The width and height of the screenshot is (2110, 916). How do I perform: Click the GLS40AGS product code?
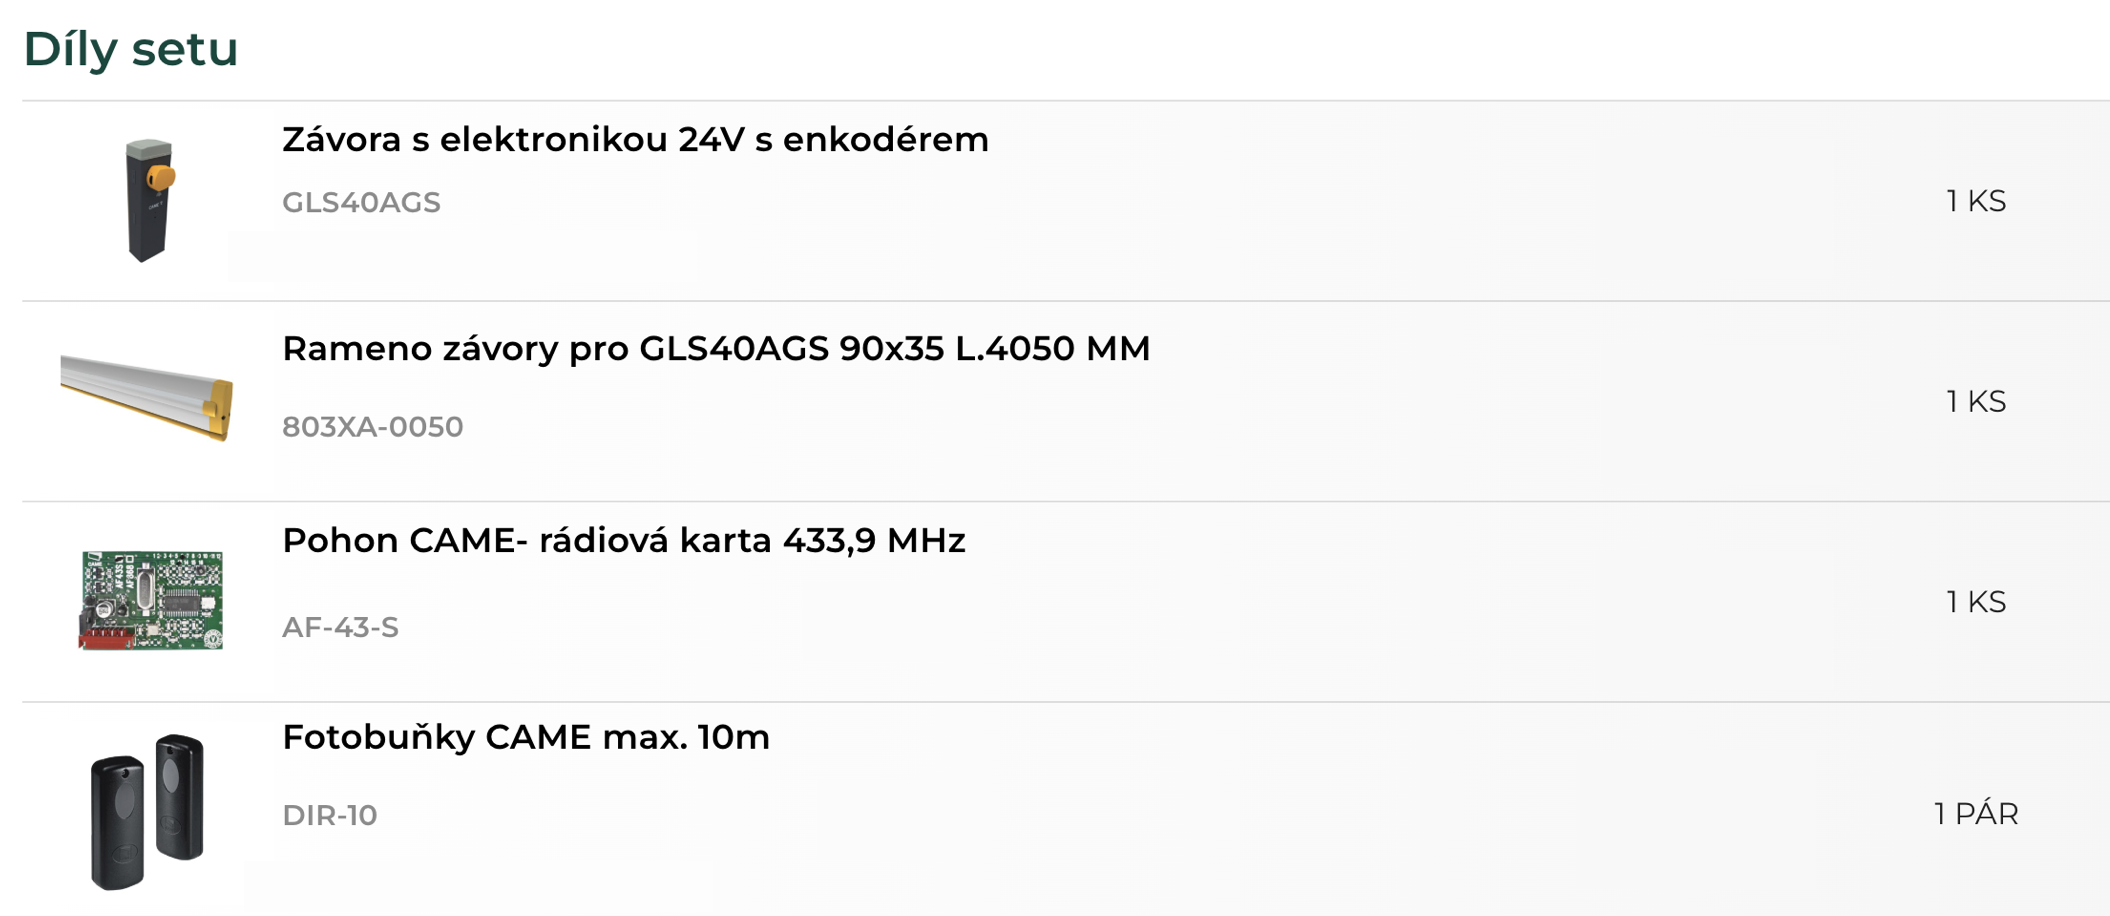point(361,203)
